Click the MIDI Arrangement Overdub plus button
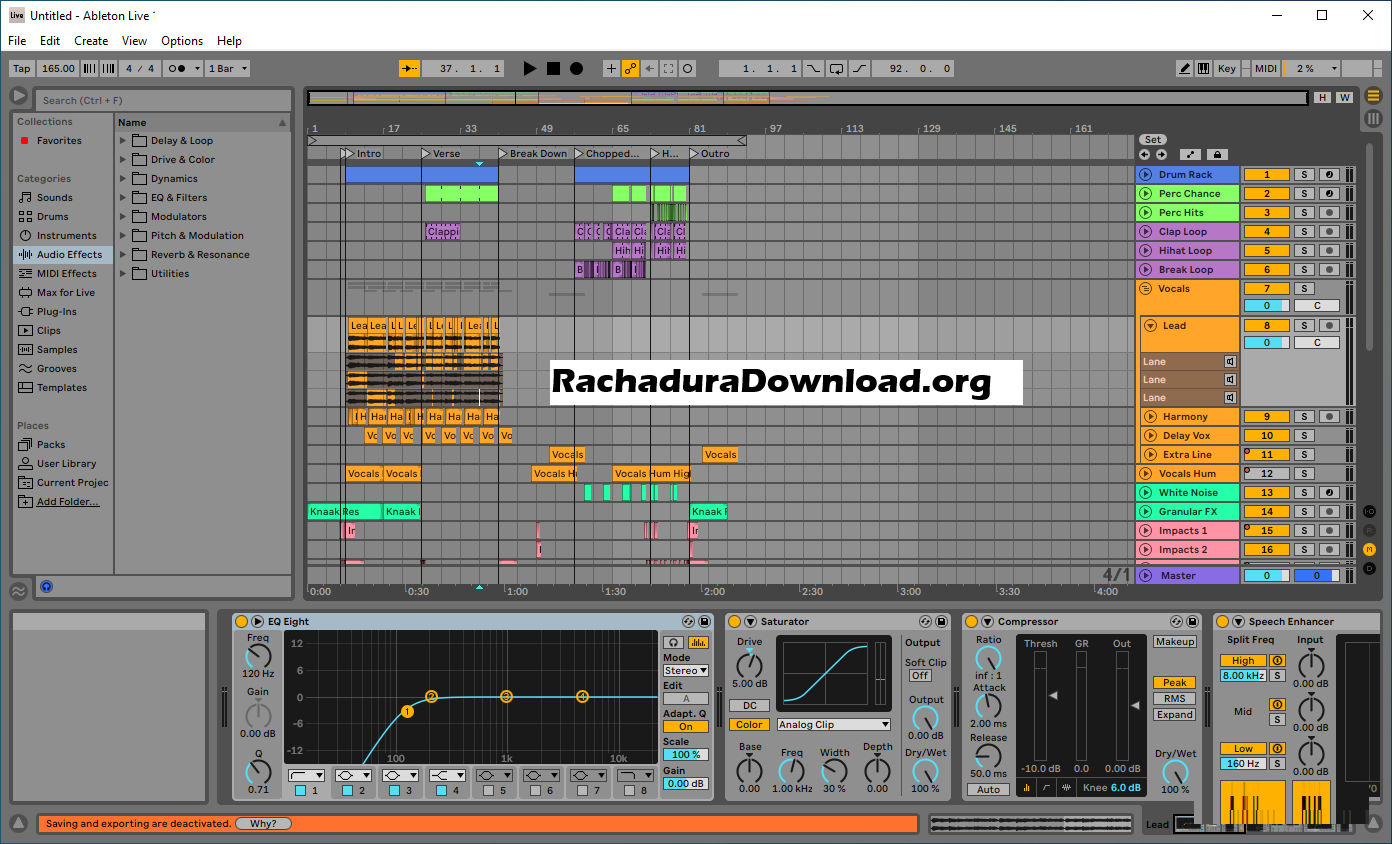 click(x=611, y=68)
